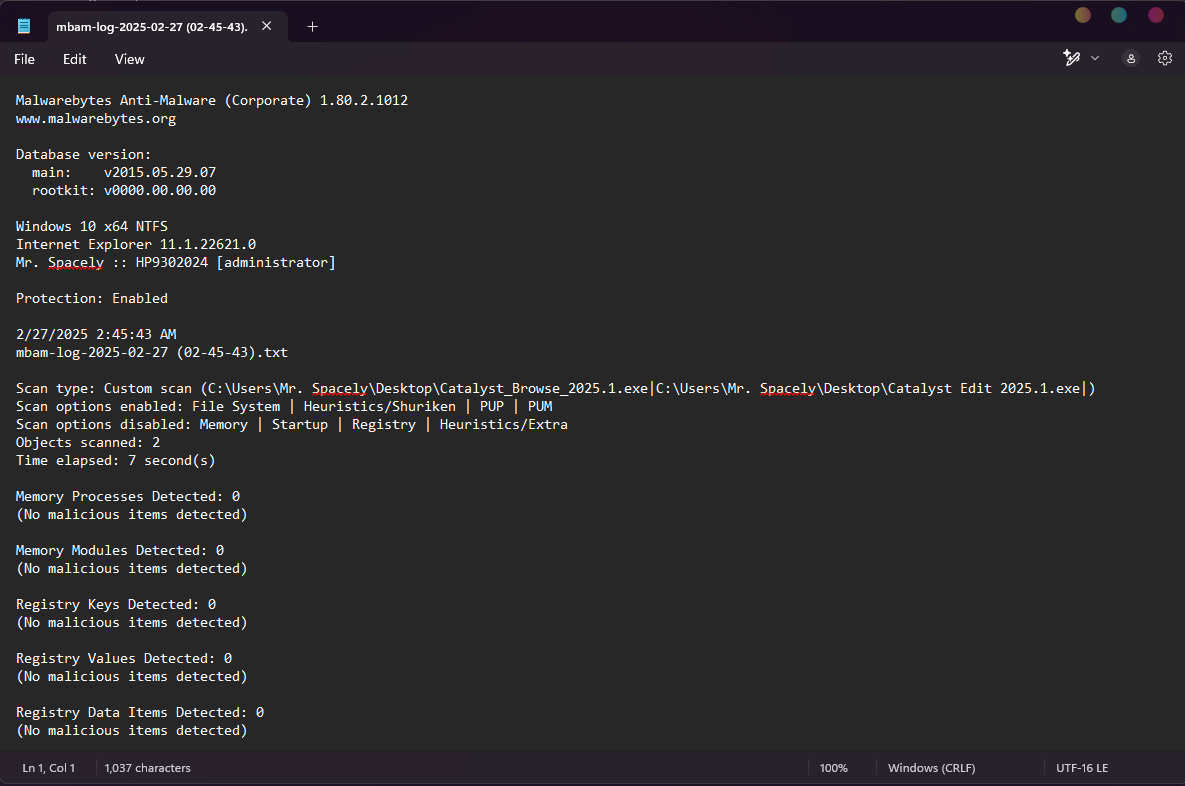The height and width of the screenshot is (786, 1185).
Task: Add a new tab with the plus icon
Action: tap(312, 26)
